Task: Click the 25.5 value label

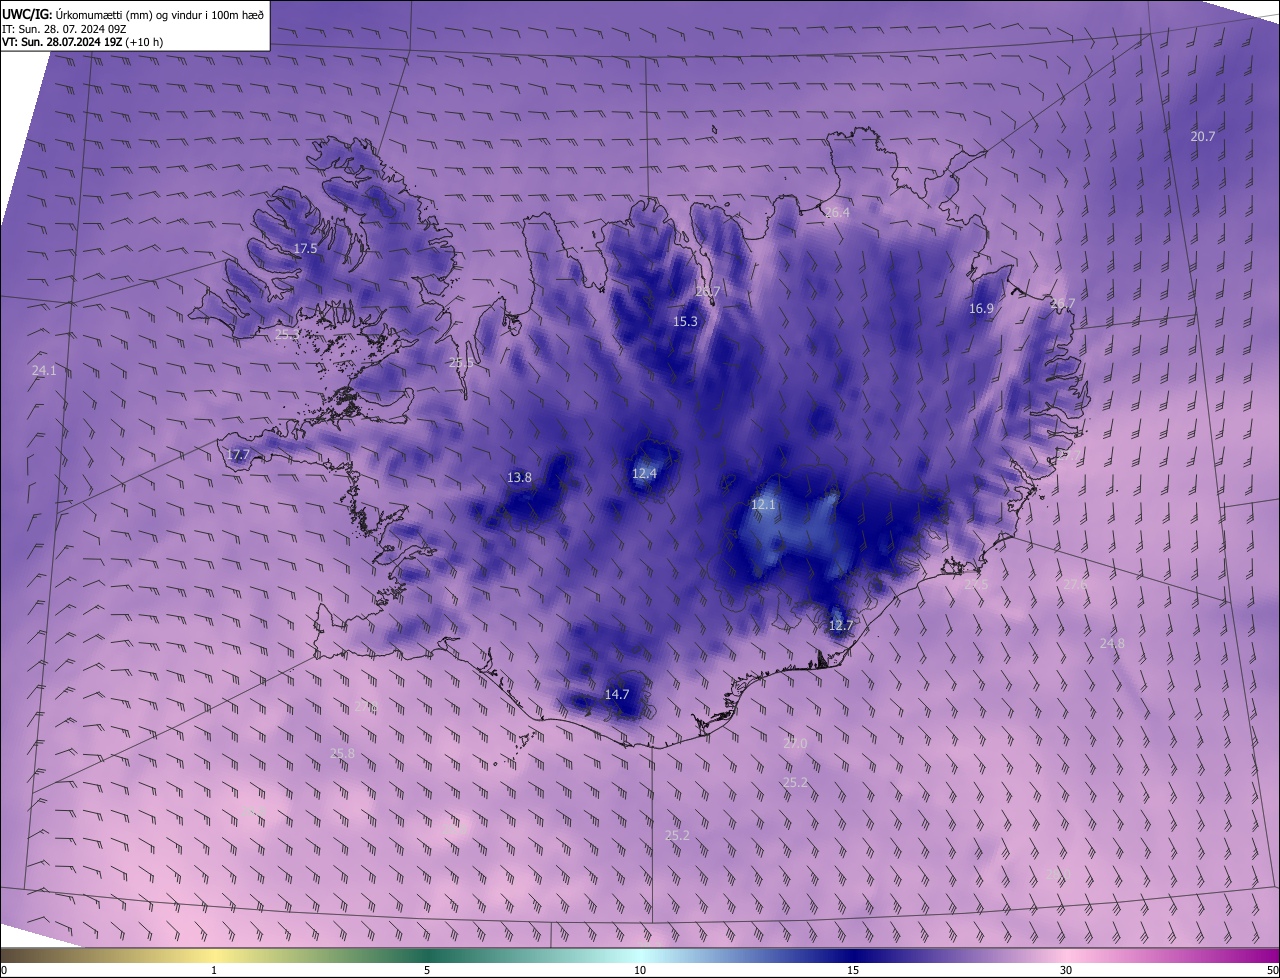Action: [x=461, y=363]
